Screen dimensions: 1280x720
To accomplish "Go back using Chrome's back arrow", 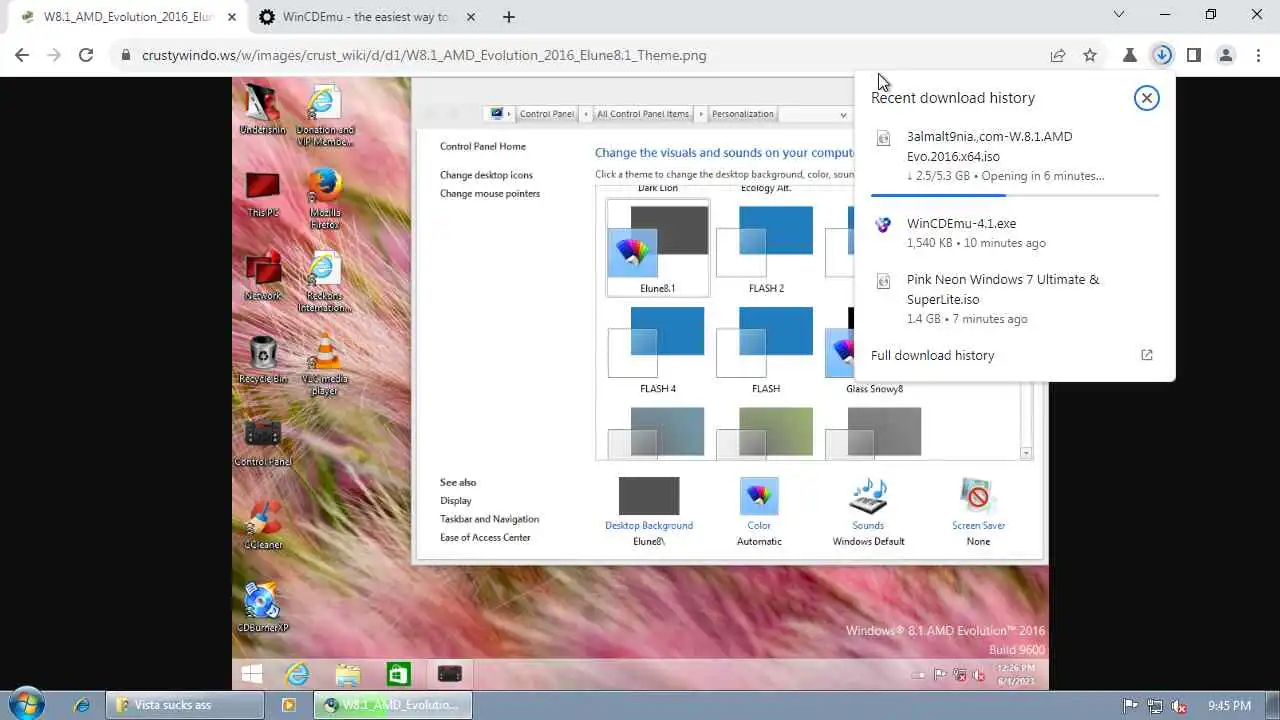I will 22,55.
